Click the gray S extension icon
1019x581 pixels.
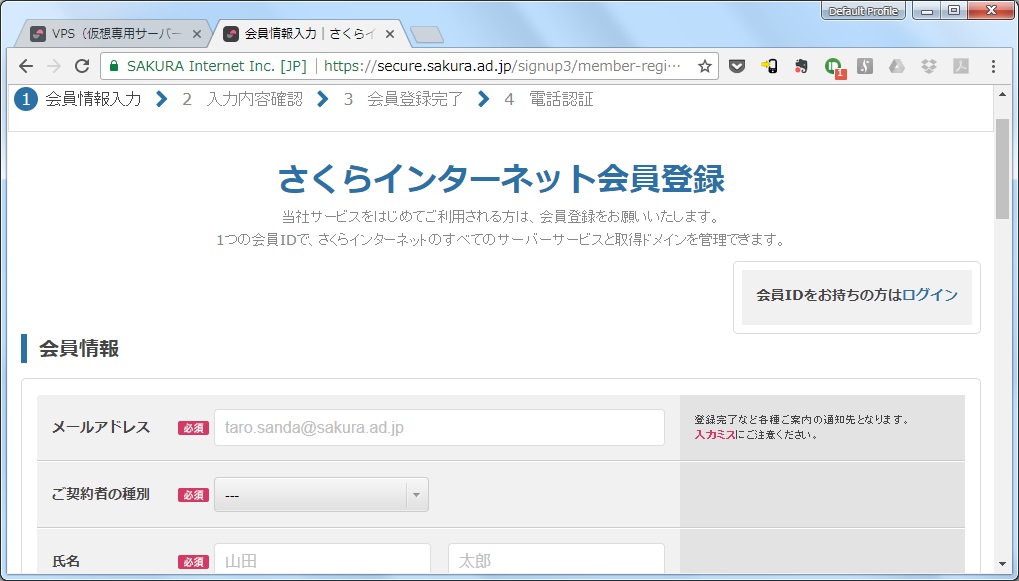pos(864,66)
